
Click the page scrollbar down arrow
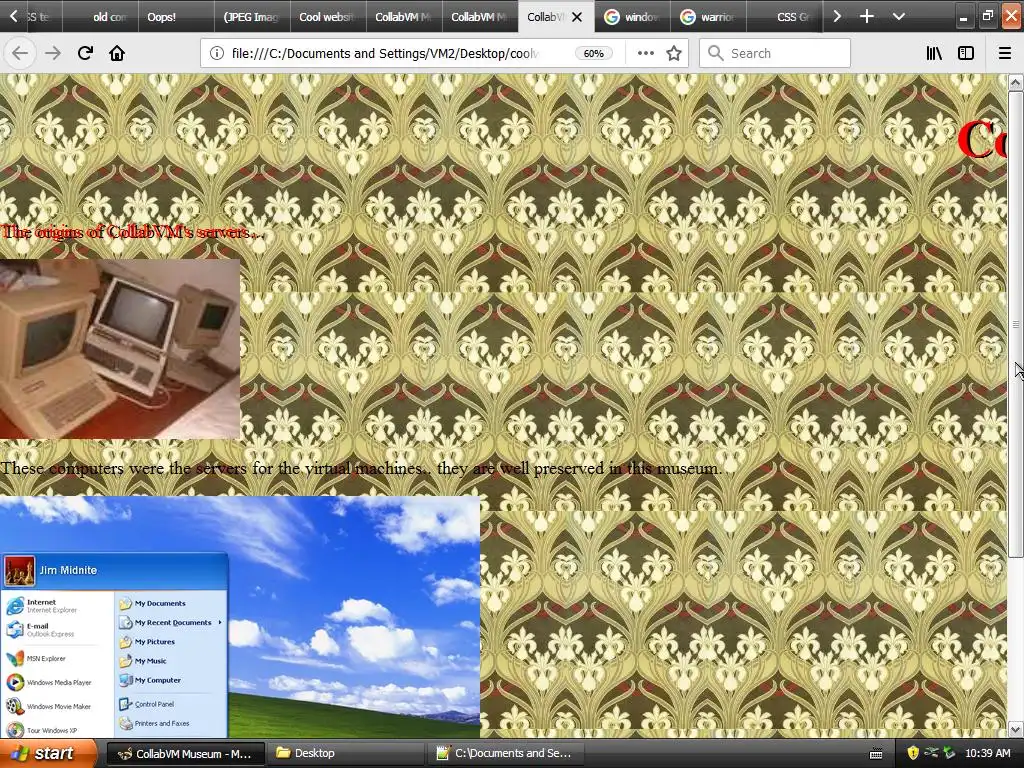click(x=1016, y=729)
